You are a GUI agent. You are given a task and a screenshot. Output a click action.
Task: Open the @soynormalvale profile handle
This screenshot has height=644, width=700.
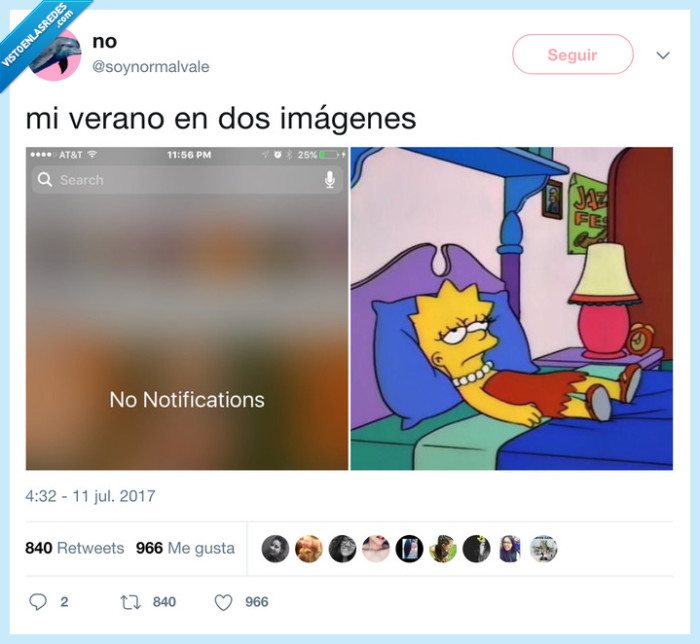(150, 67)
